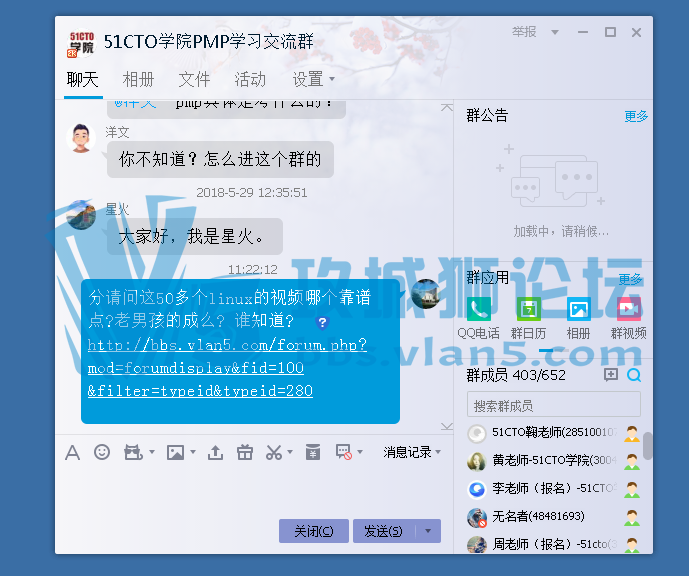The width and height of the screenshot is (689, 576).
Task: Click 更多 beside 群公告
Action: pos(636,116)
